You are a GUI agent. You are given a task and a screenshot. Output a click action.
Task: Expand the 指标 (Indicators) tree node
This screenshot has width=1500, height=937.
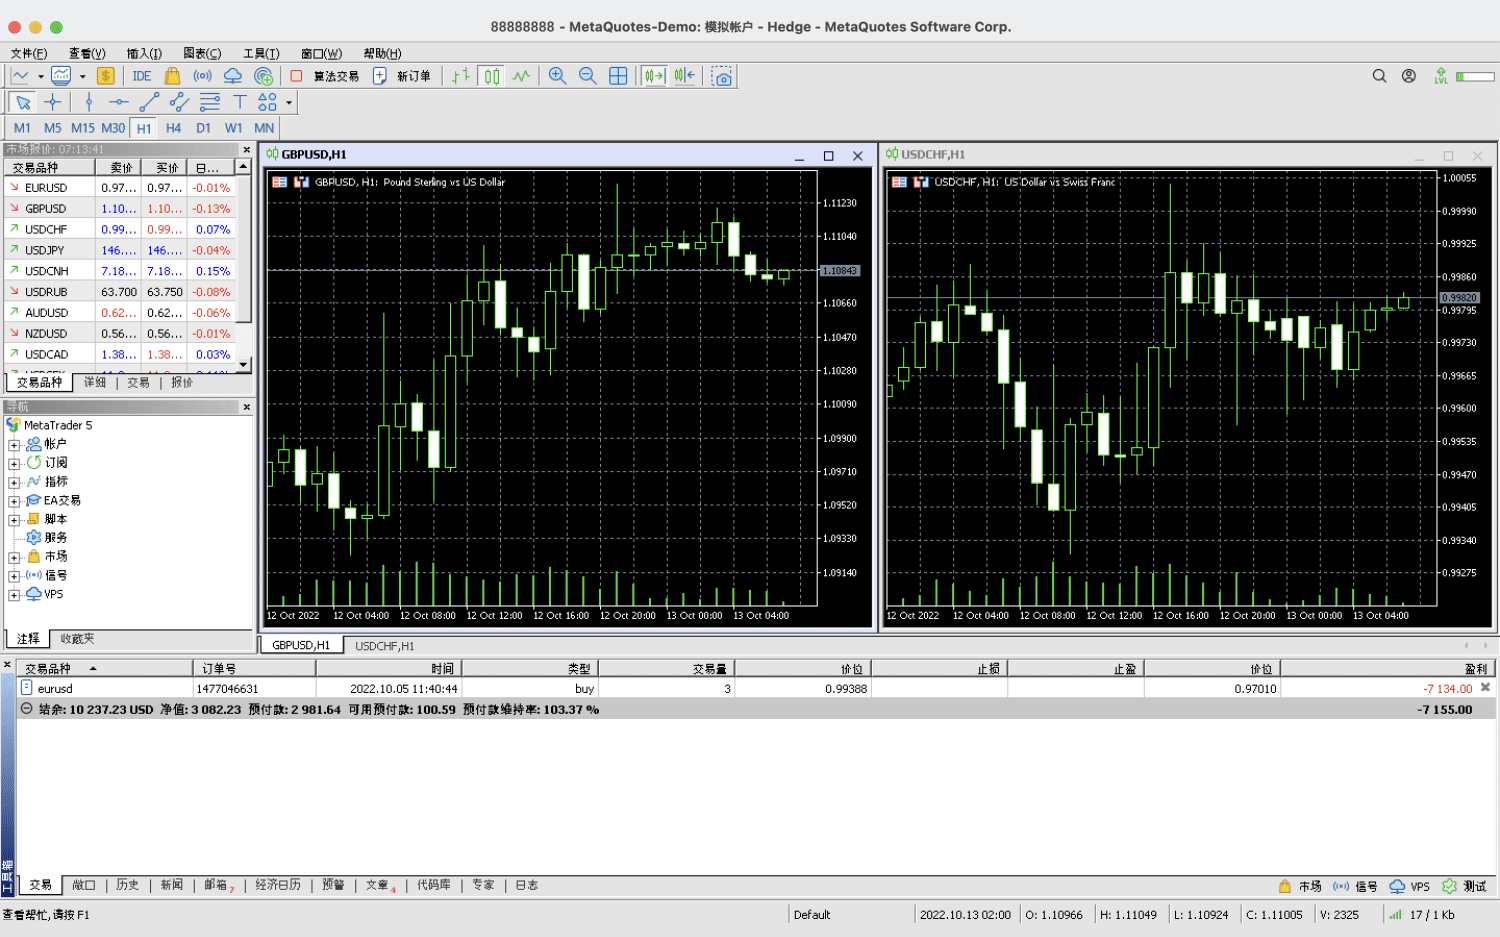coord(14,483)
